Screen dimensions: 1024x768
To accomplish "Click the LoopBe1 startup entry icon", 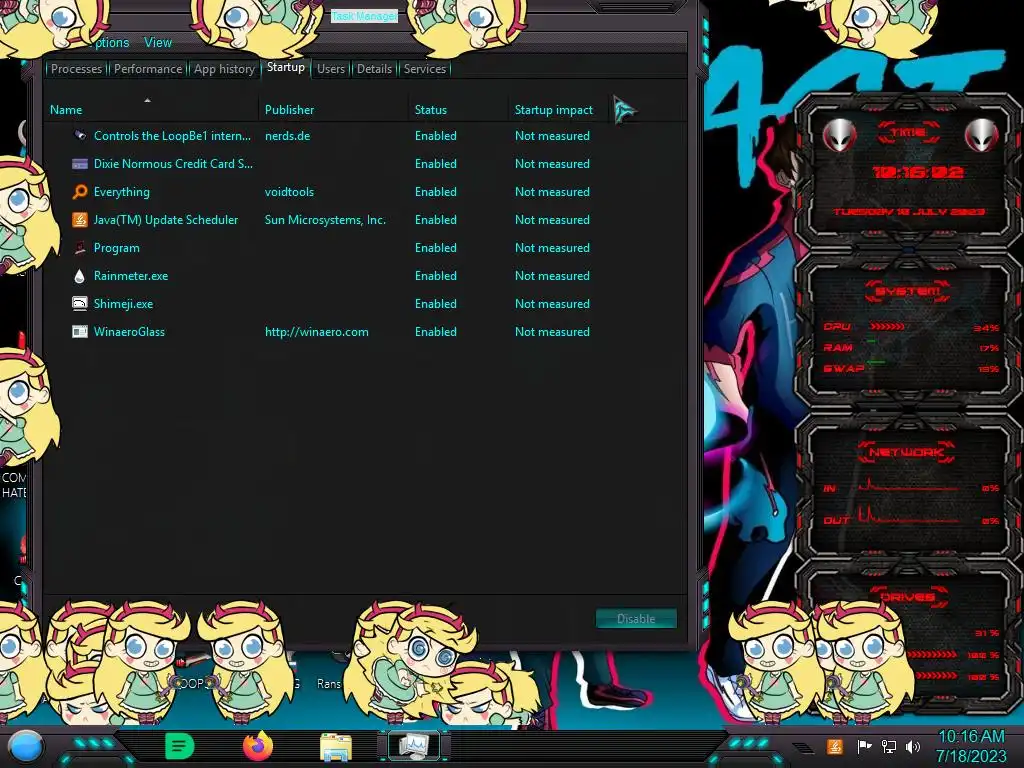I will click(x=80, y=136).
